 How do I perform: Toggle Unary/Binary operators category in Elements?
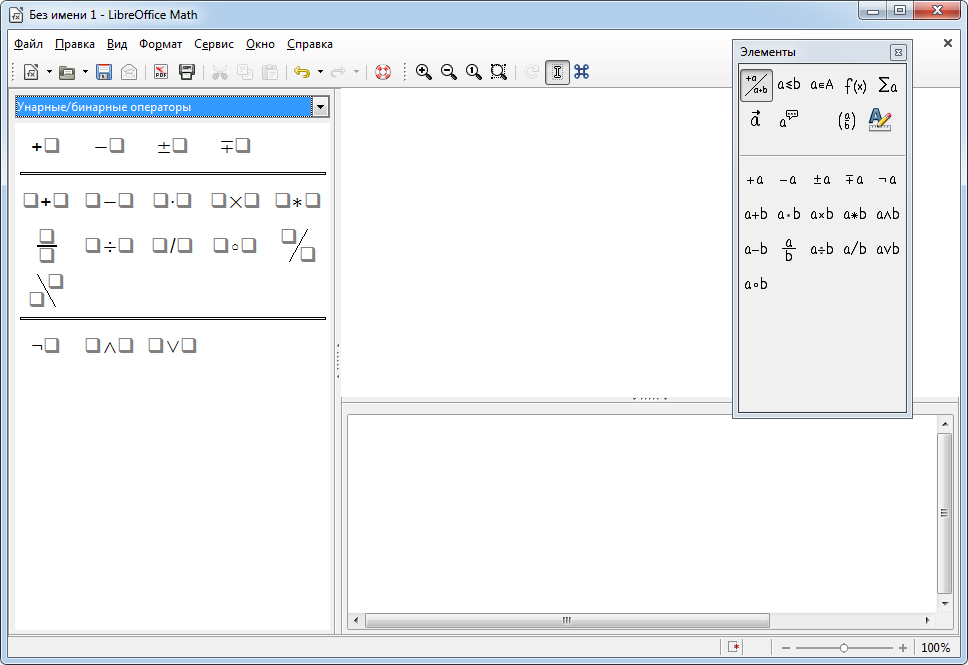coord(756,85)
